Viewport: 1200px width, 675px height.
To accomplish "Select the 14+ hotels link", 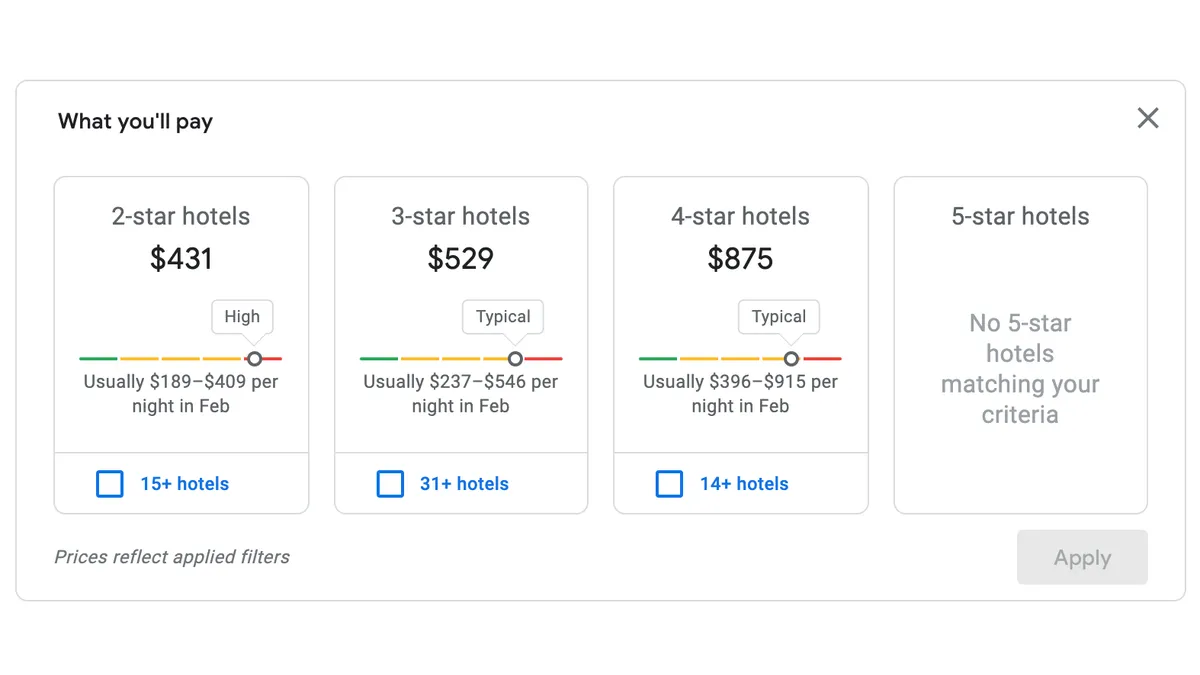I will 744,484.
